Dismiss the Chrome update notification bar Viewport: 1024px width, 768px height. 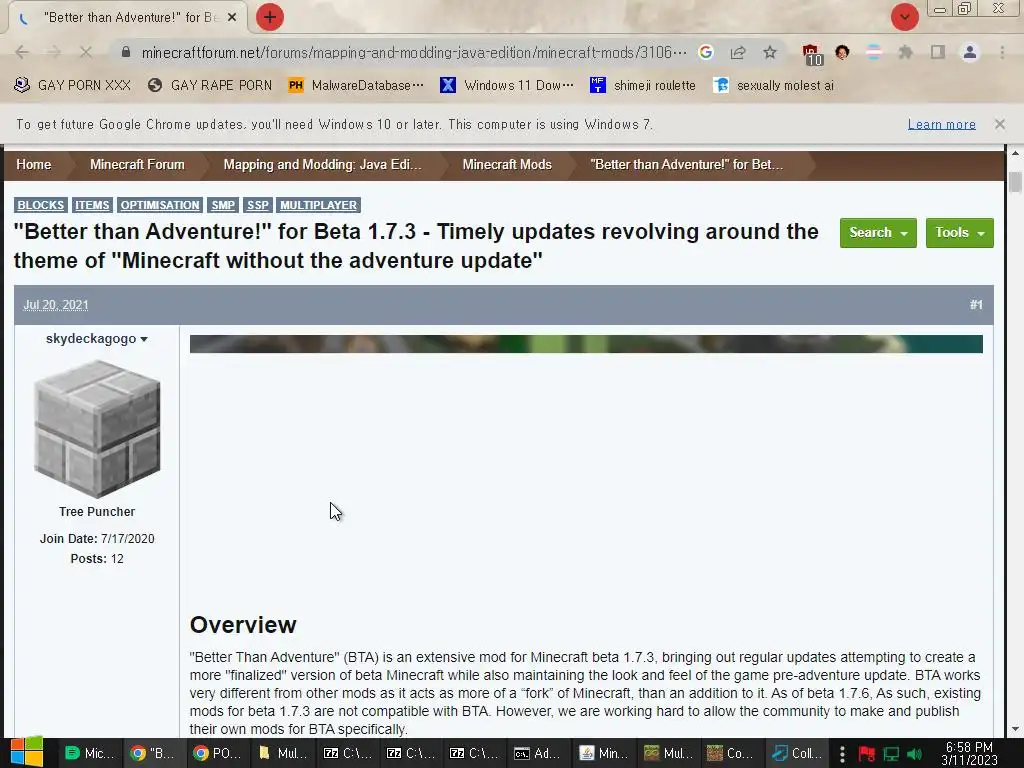[x=1000, y=124]
